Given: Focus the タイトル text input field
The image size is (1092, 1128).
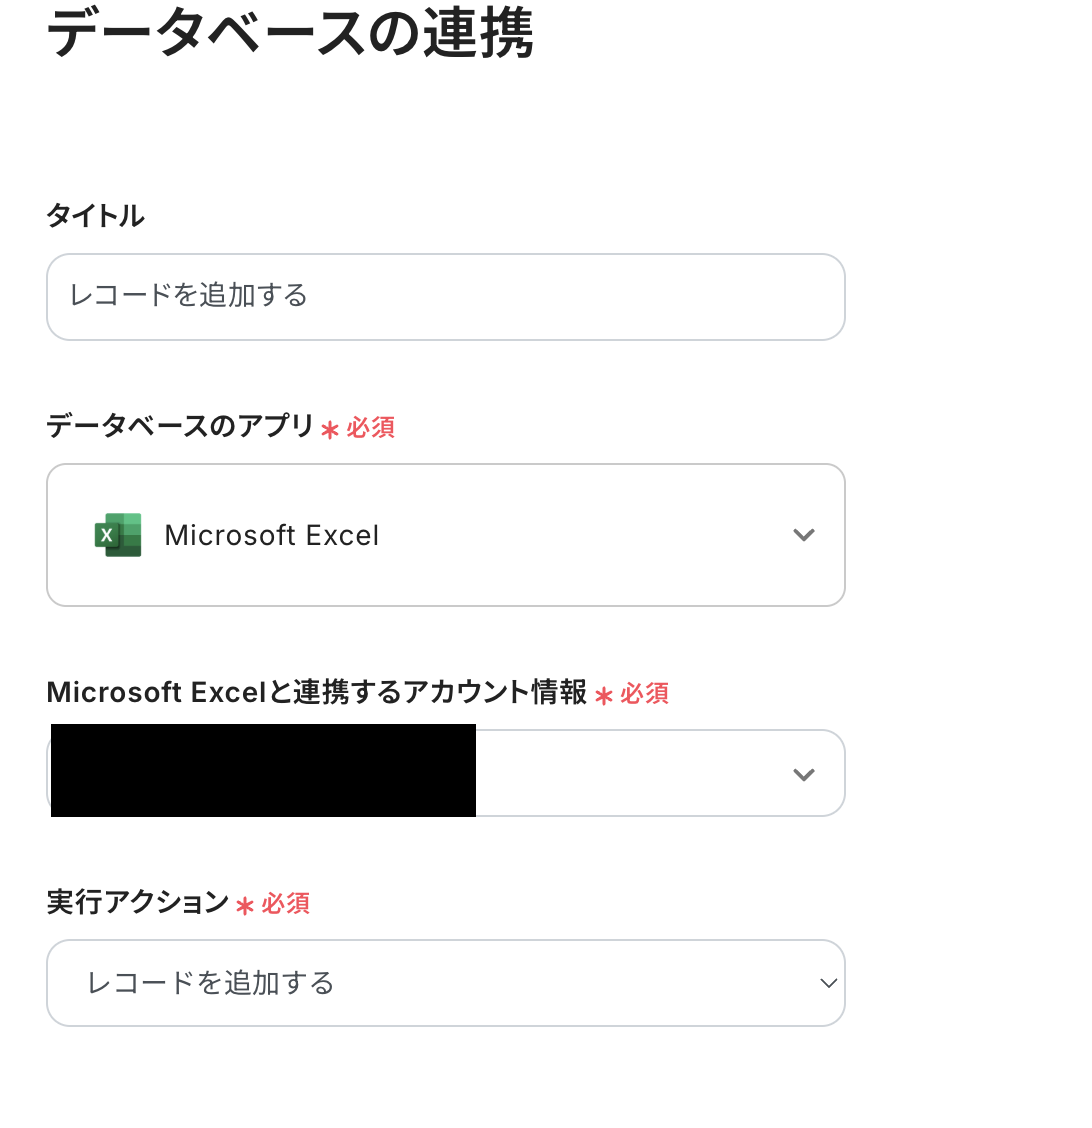Looking at the screenshot, I should point(445,297).
